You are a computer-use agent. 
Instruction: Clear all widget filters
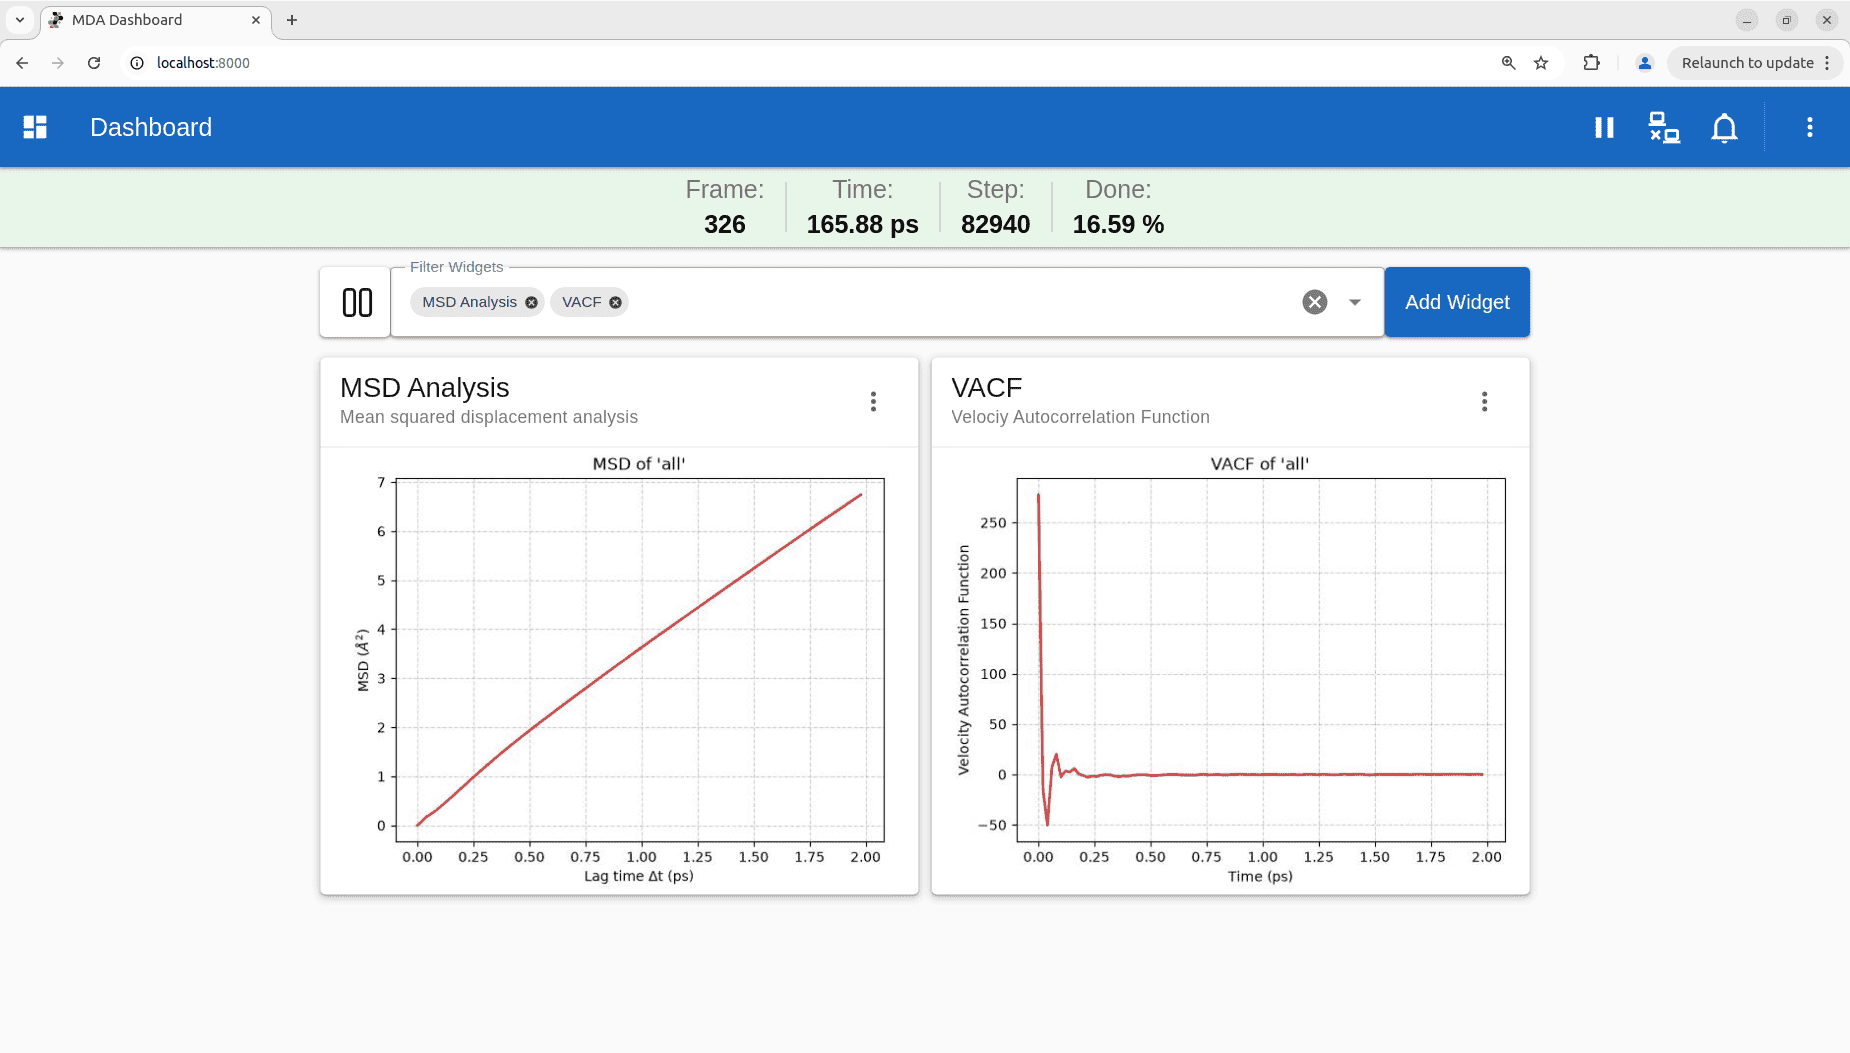pyautogui.click(x=1314, y=302)
